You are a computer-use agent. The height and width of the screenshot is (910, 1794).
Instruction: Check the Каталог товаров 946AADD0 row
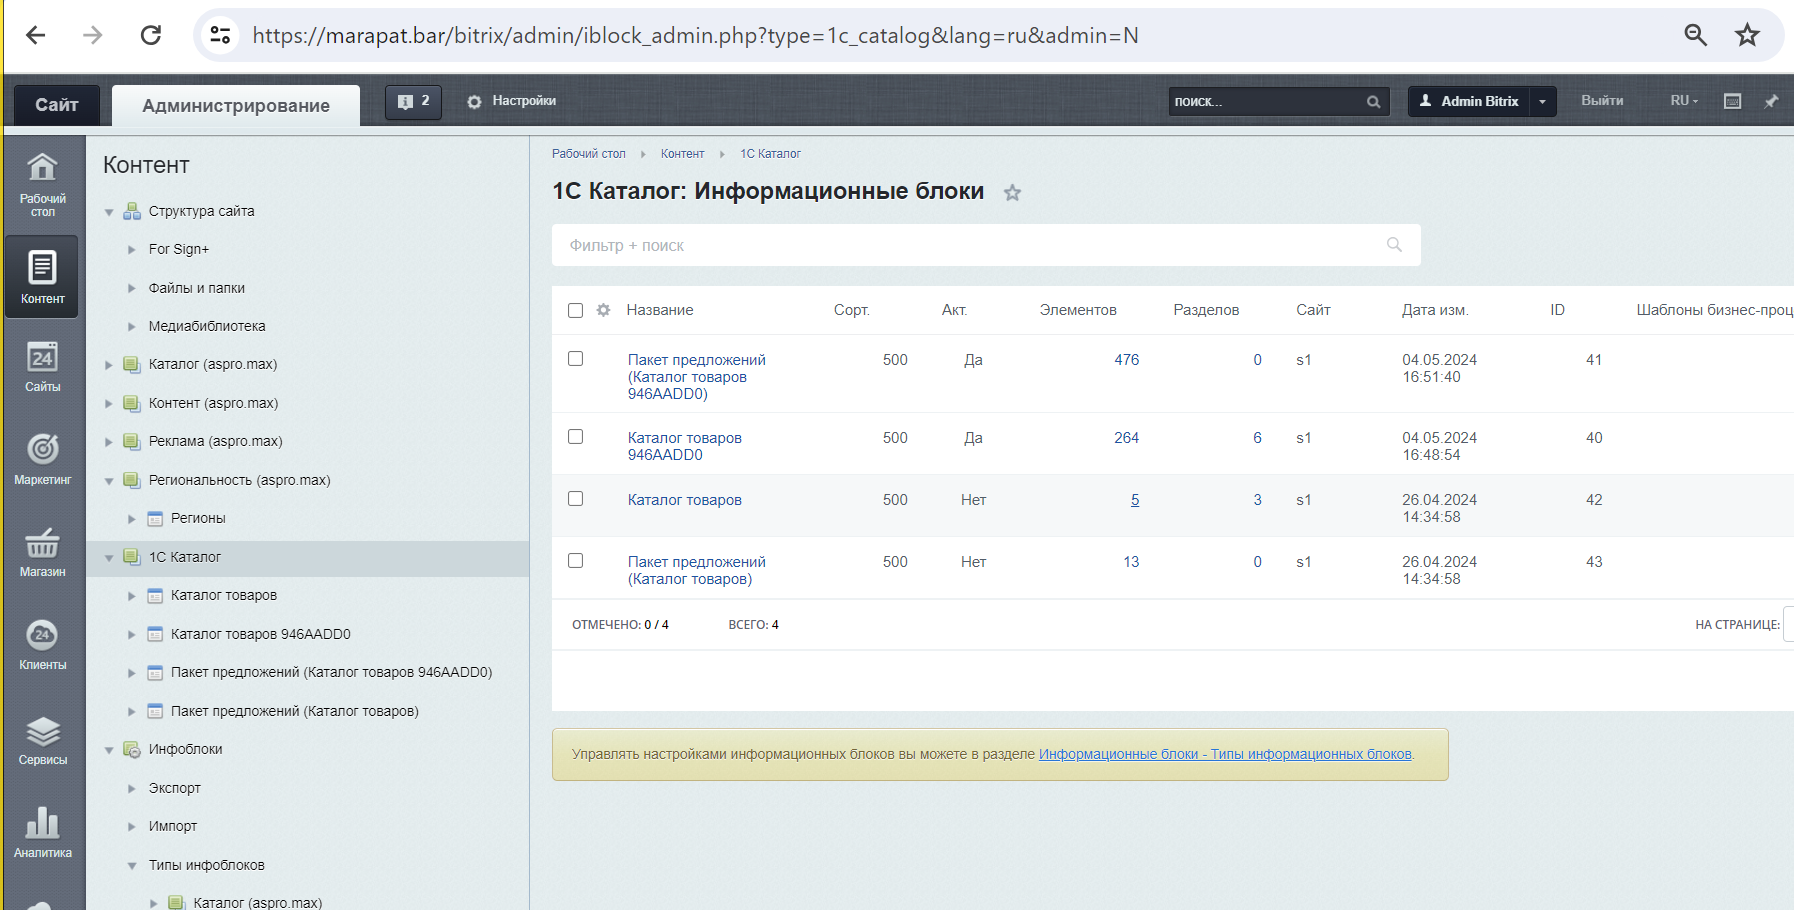tap(575, 436)
